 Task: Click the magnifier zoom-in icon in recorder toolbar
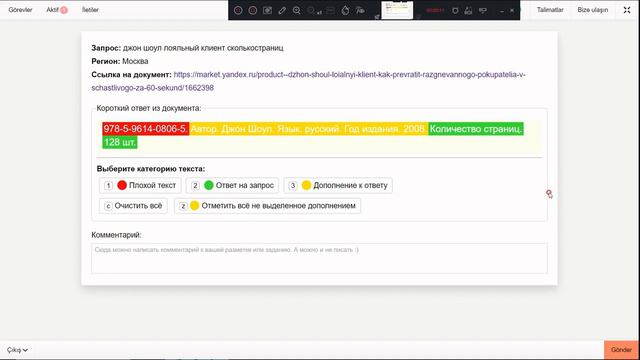point(297,11)
